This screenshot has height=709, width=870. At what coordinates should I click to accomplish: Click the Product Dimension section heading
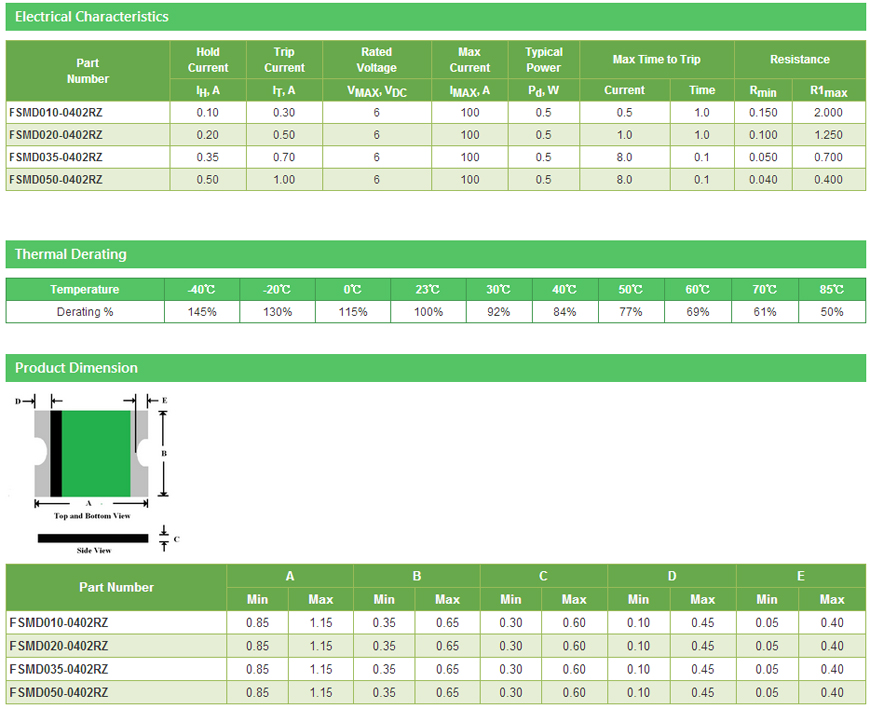click(76, 368)
